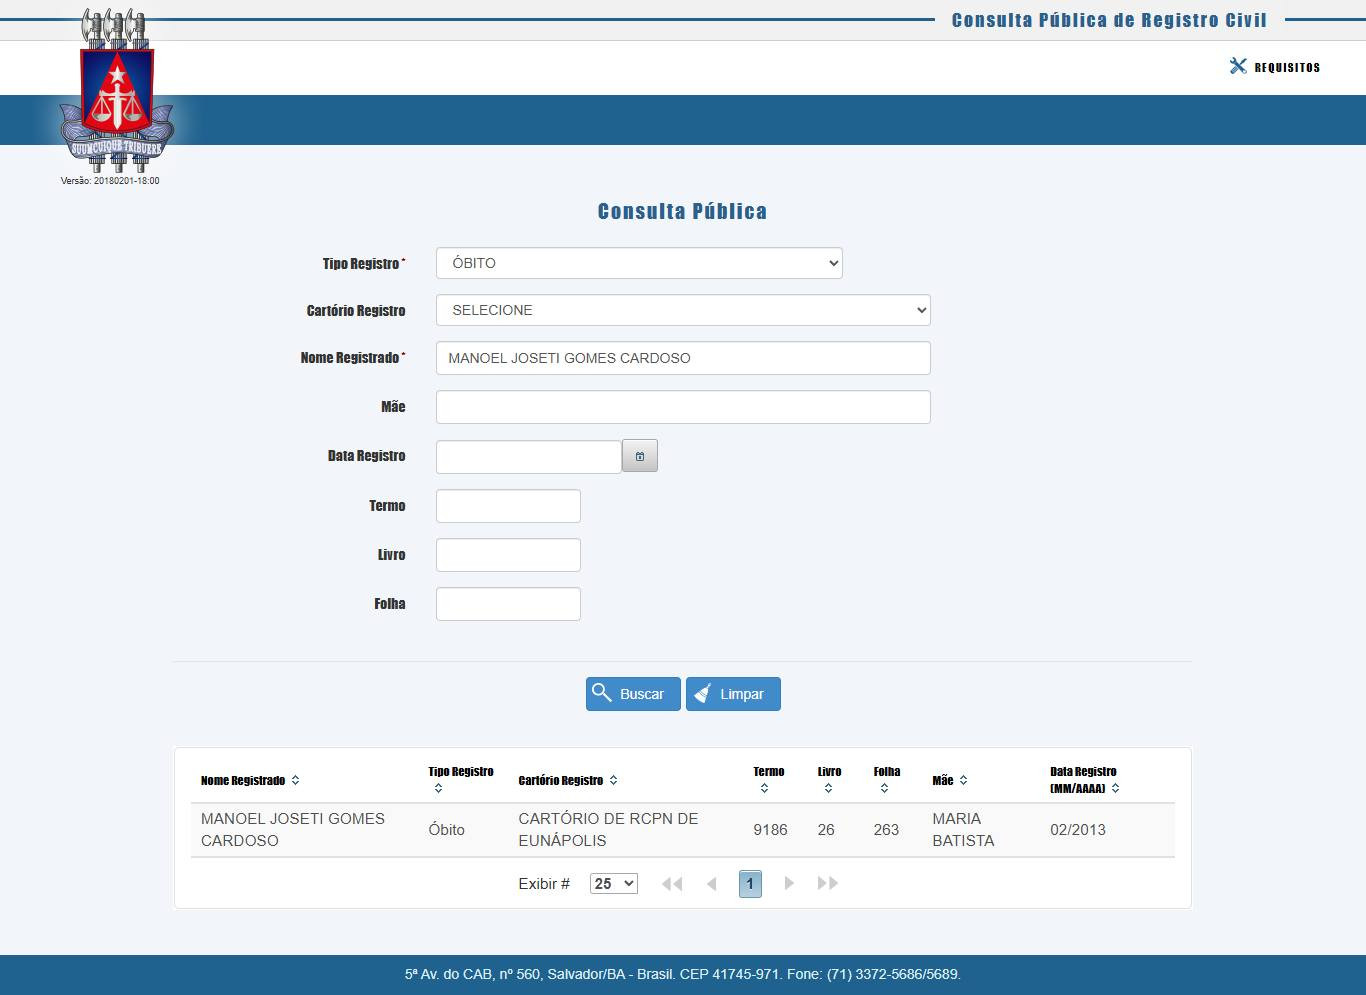Sort by Data Registro column arrows
The image size is (1366, 995).
(1115, 788)
